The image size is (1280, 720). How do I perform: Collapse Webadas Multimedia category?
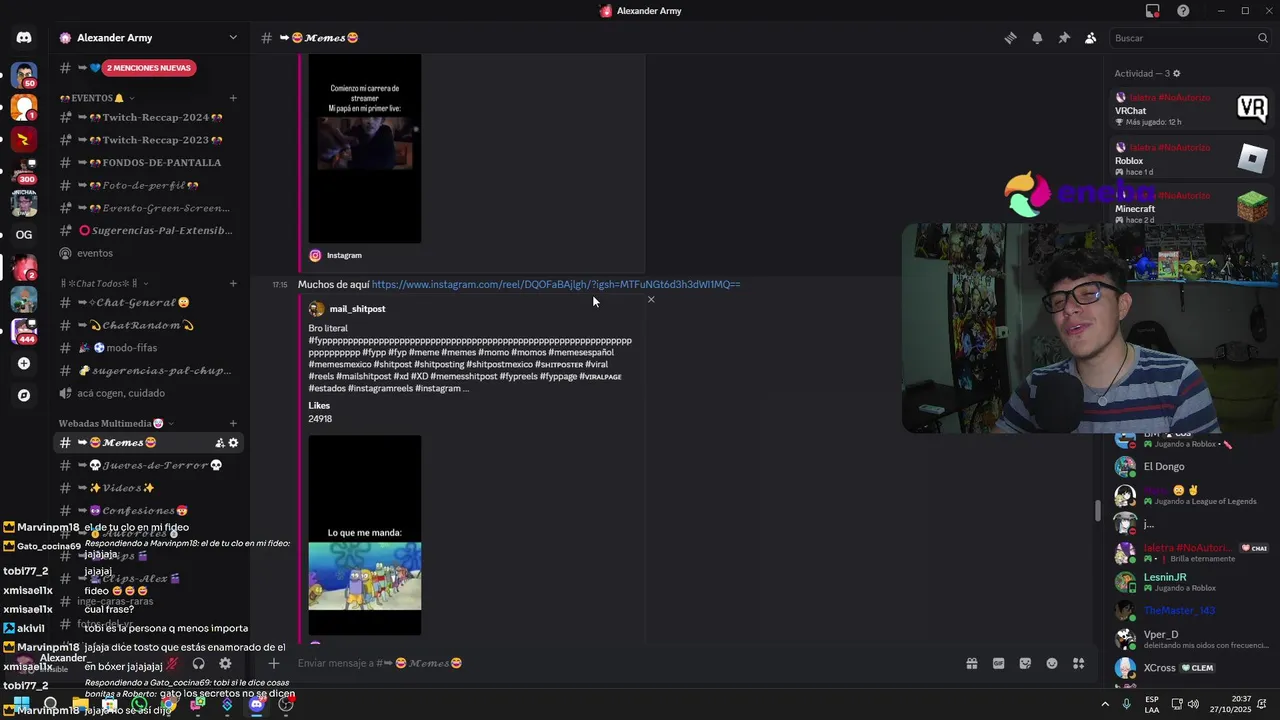click(116, 423)
